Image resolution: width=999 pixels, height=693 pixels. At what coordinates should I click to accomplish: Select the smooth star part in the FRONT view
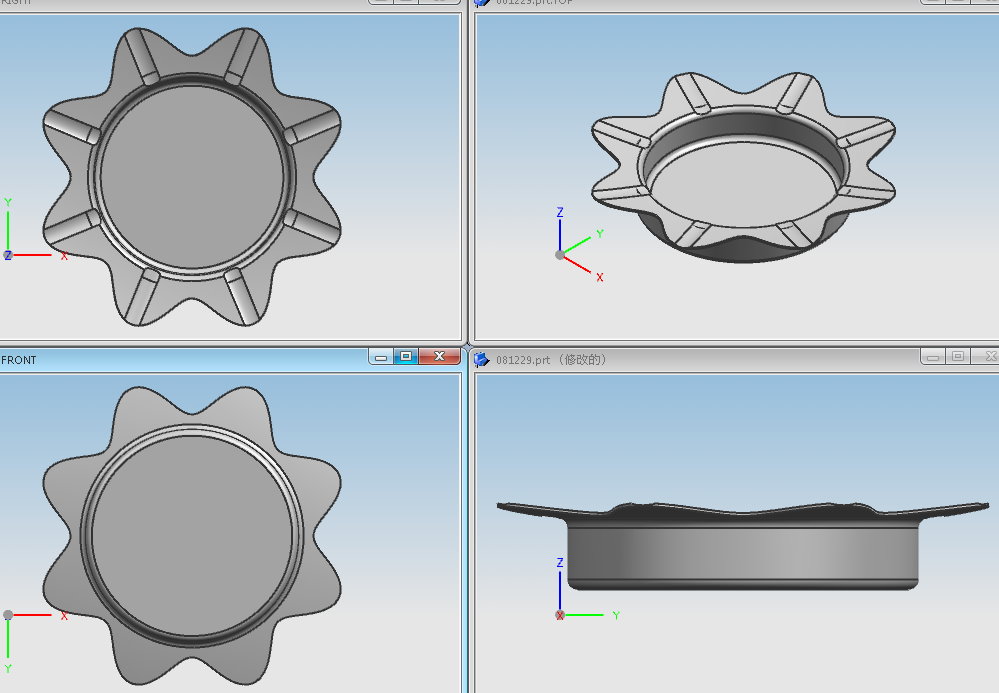[192, 536]
